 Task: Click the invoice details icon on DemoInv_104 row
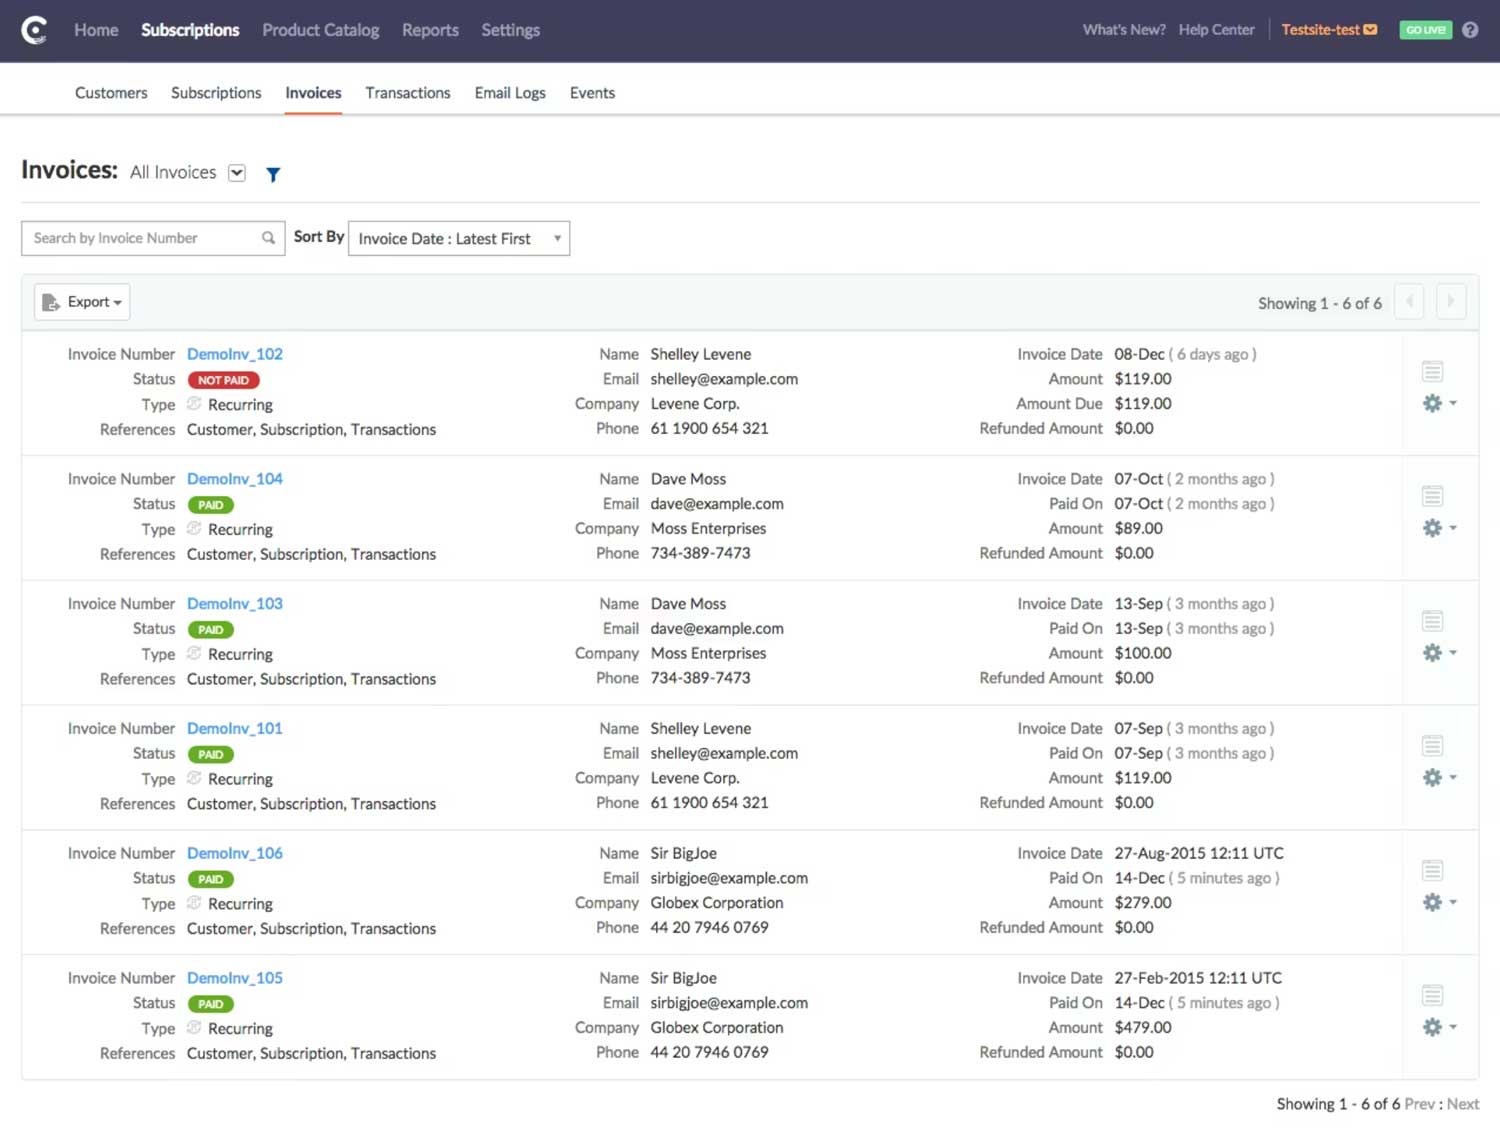1432,495
